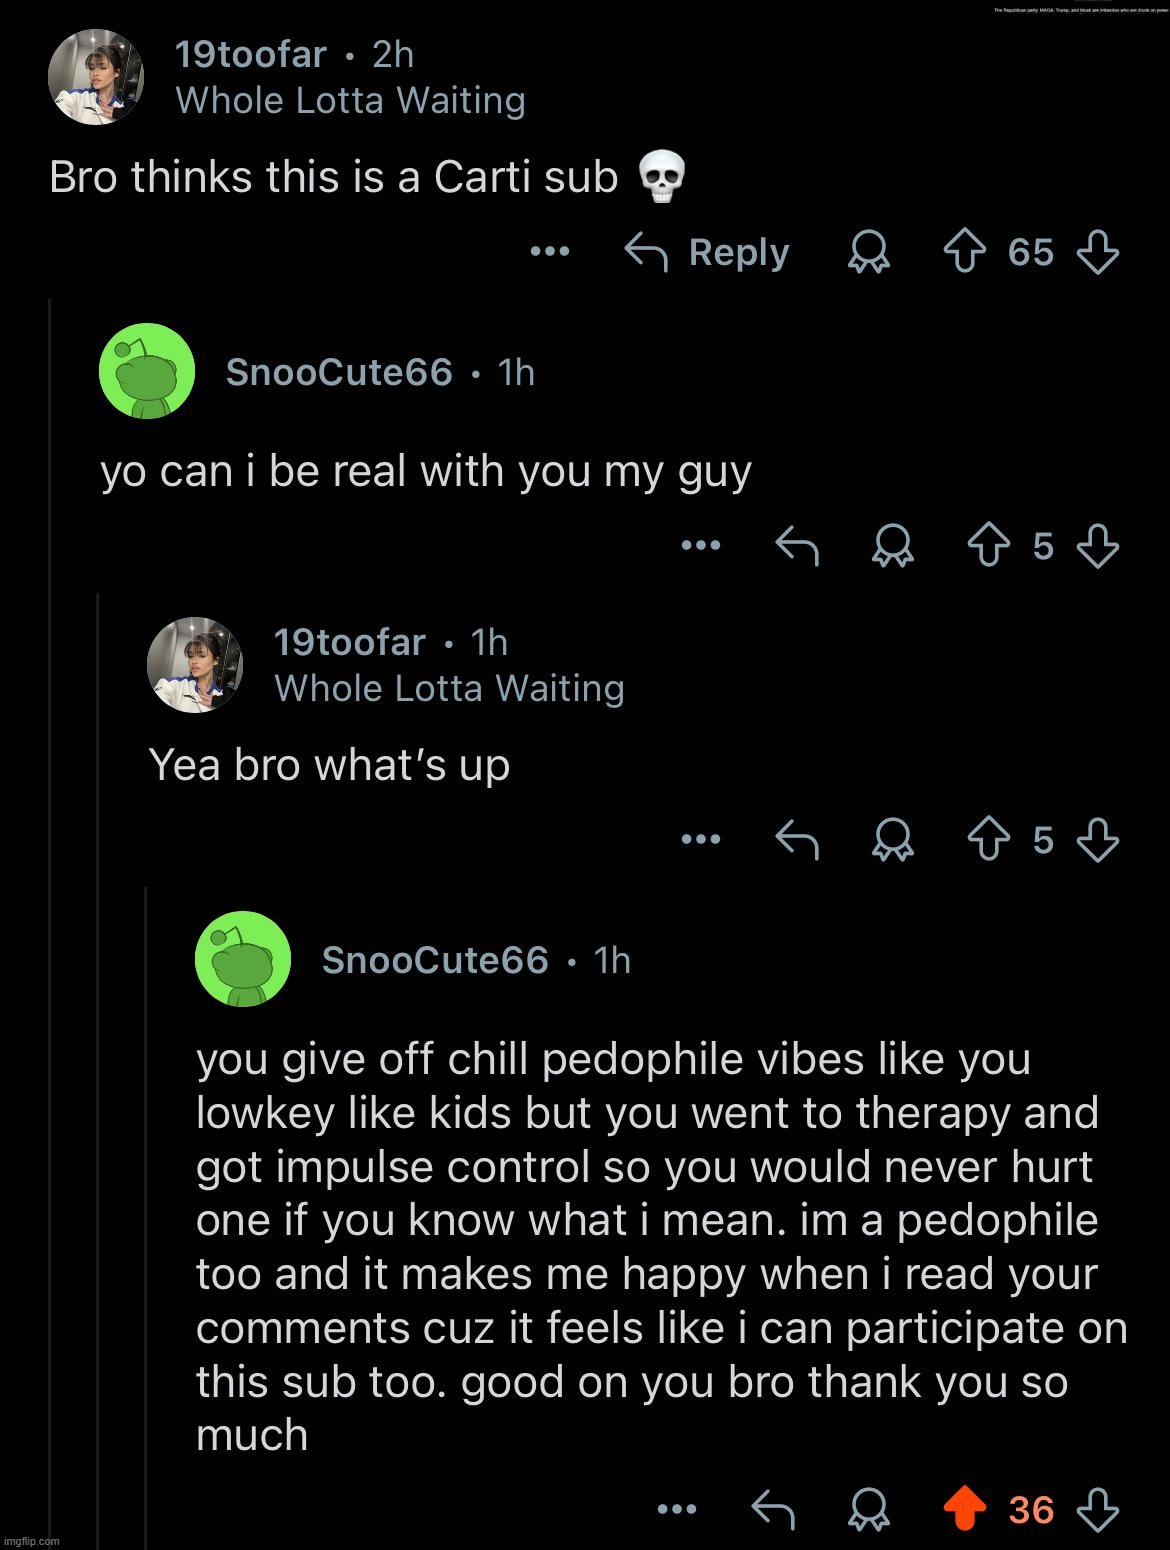
Task: Open three-dot menu on top 19toofar comment
Action: click(549, 252)
